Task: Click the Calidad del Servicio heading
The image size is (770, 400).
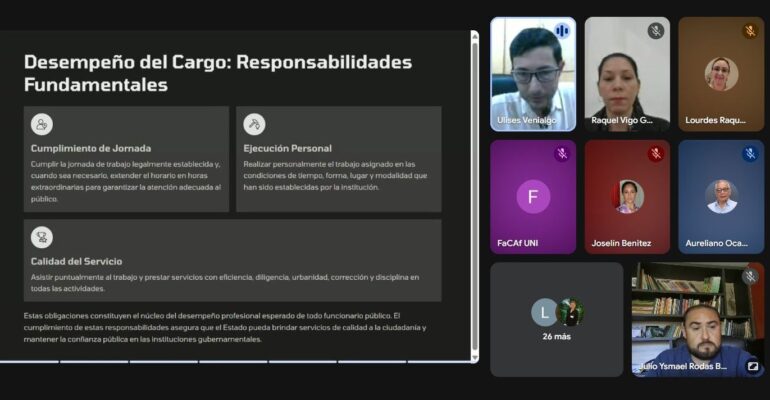Action: pyautogui.click(x=77, y=262)
